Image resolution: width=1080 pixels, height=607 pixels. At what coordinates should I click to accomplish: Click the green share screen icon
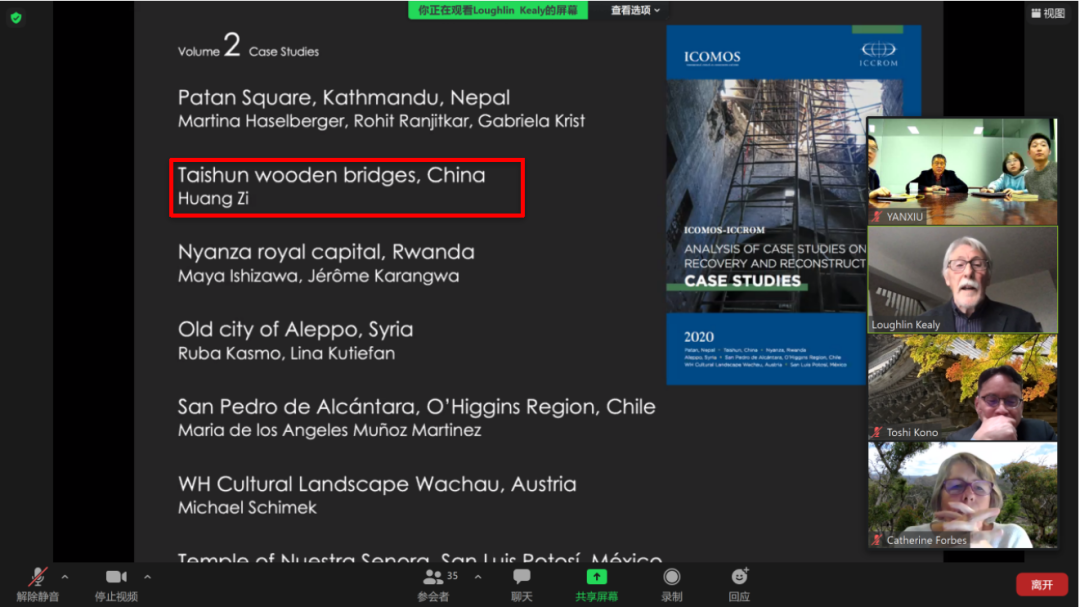596,577
